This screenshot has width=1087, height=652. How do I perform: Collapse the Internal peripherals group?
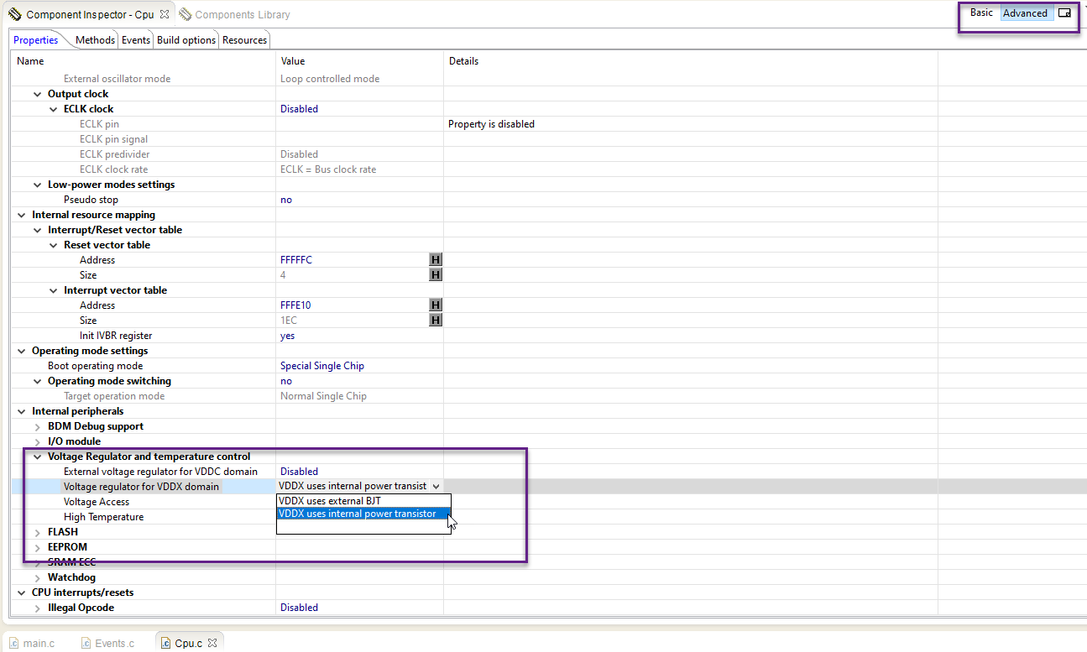pyautogui.click(x=21, y=412)
